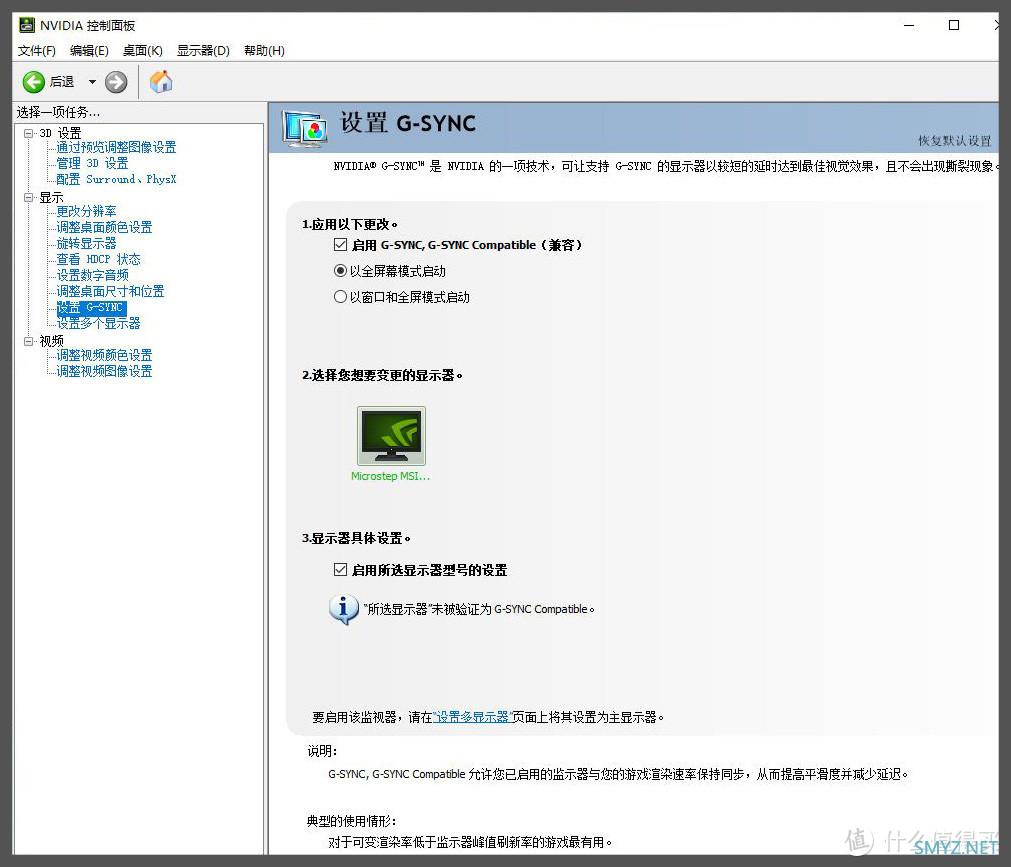This screenshot has height=867, width=1011.
Task: Toggle 启用 G-SYNC, G-SYNC Compatible checkbox
Action: [340, 244]
